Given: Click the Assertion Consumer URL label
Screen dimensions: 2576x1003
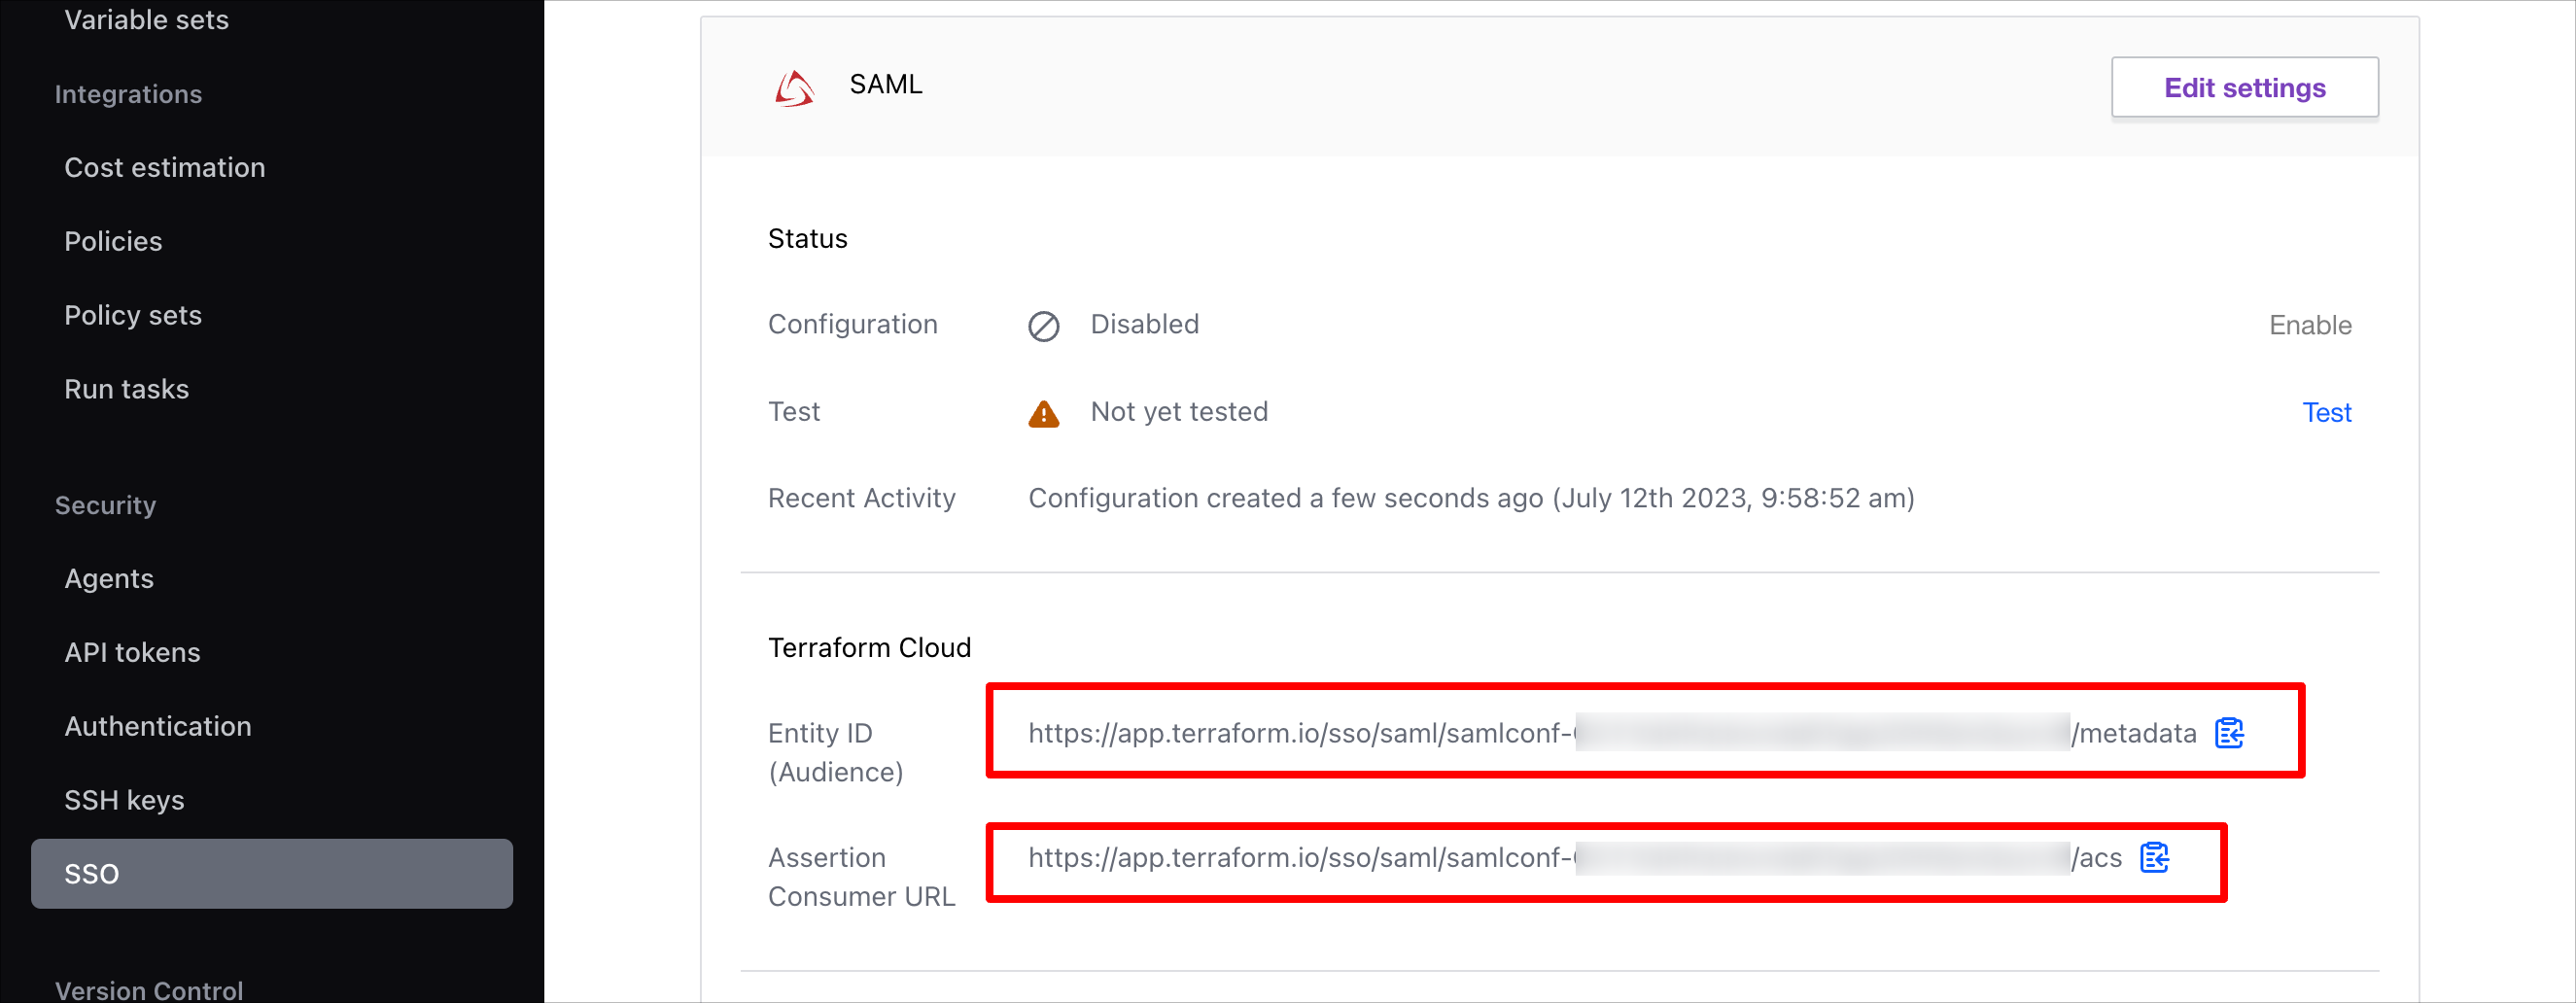Looking at the screenshot, I should tap(861, 876).
